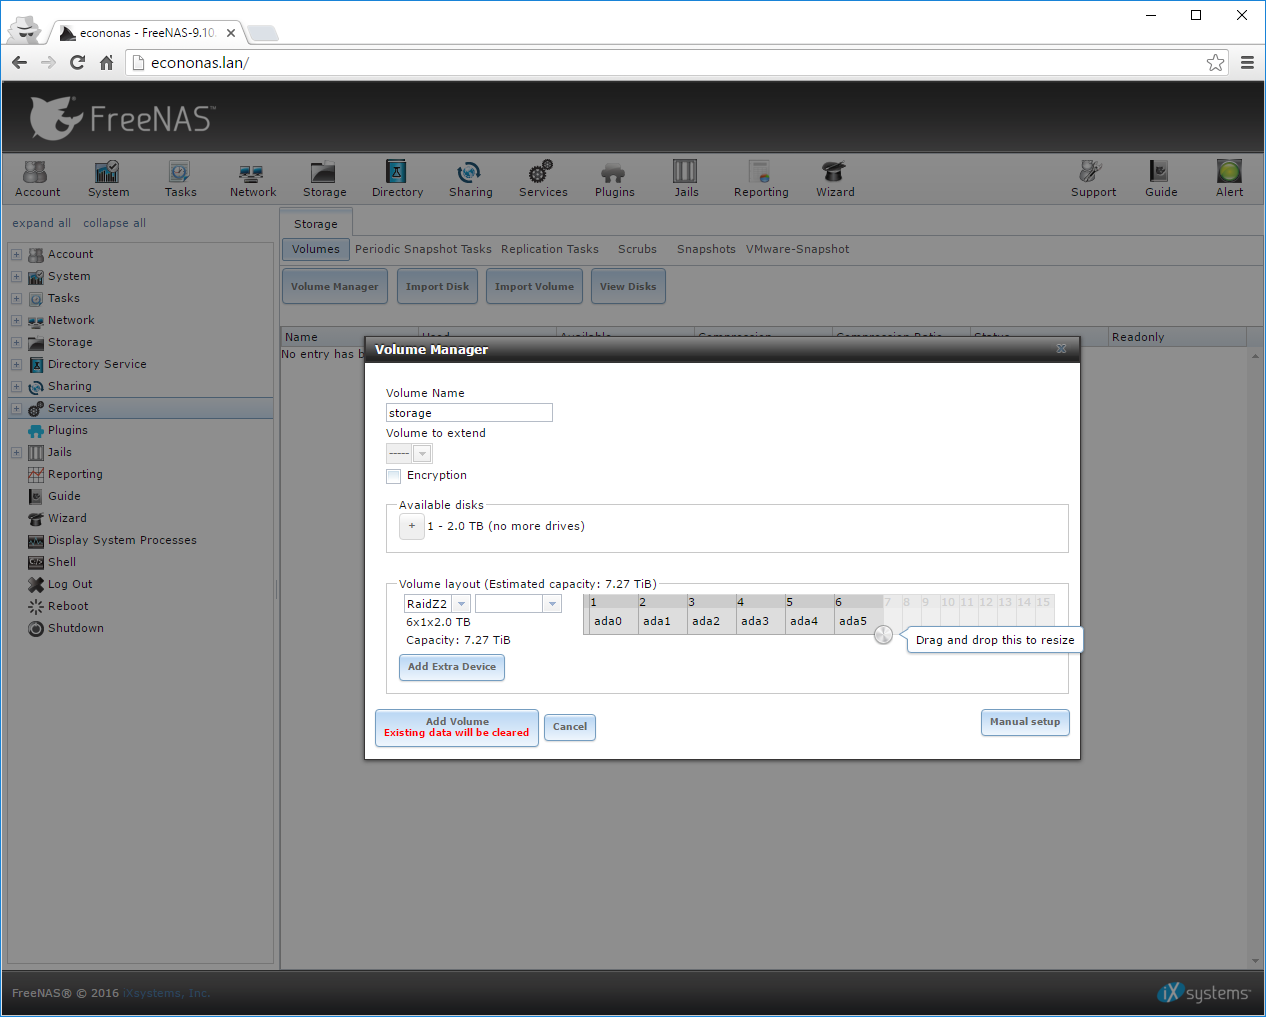Select Plugins in the sidebar tree

pos(67,430)
